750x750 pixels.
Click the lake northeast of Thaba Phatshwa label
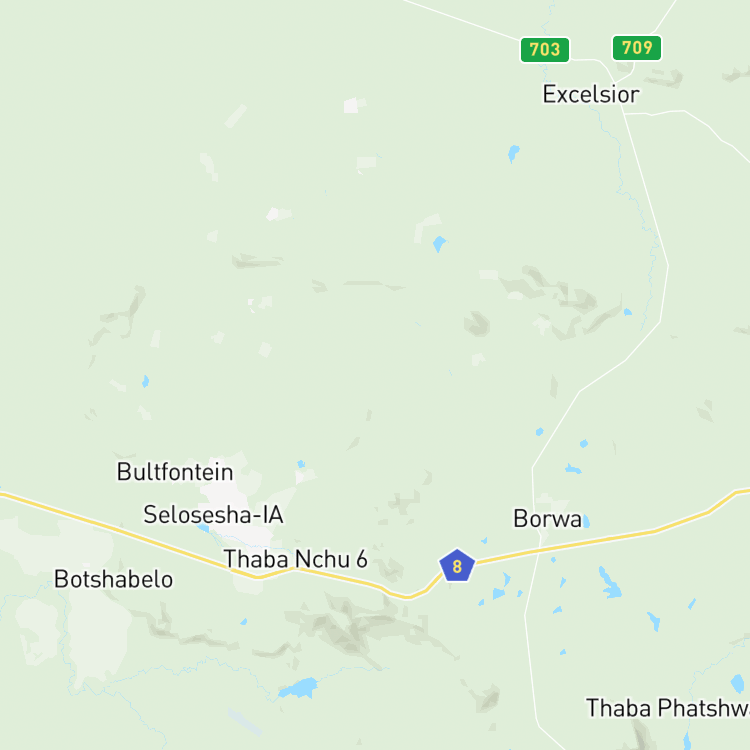pyautogui.click(x=738, y=684)
